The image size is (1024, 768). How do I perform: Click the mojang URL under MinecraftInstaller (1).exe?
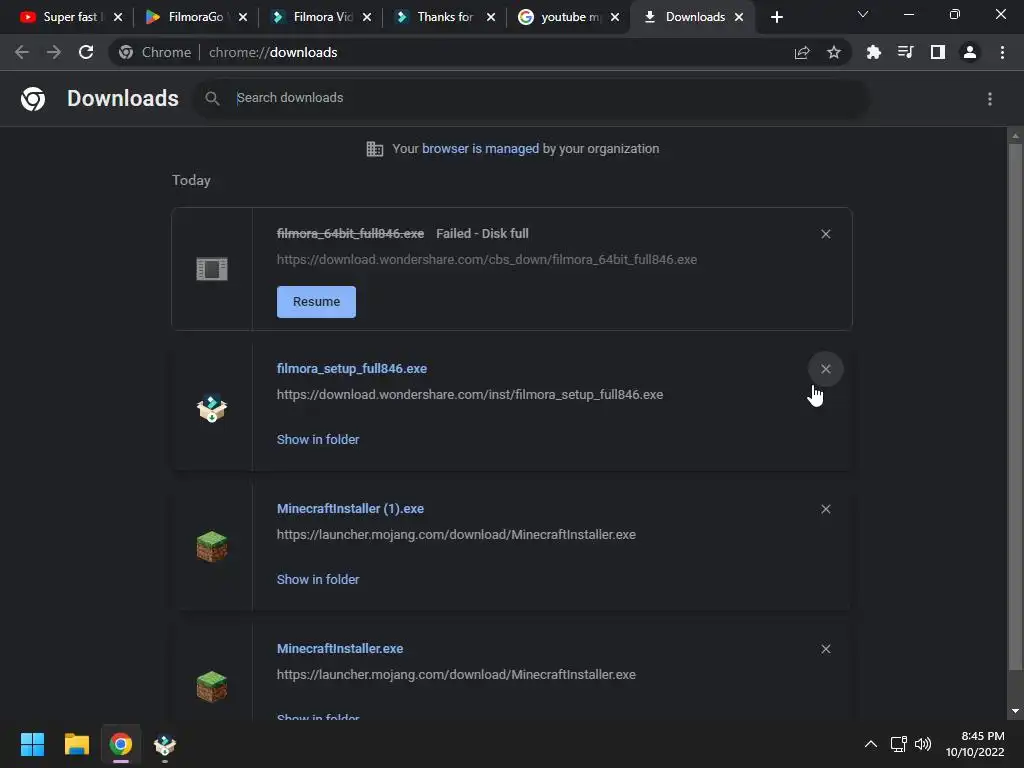pyautogui.click(x=456, y=534)
